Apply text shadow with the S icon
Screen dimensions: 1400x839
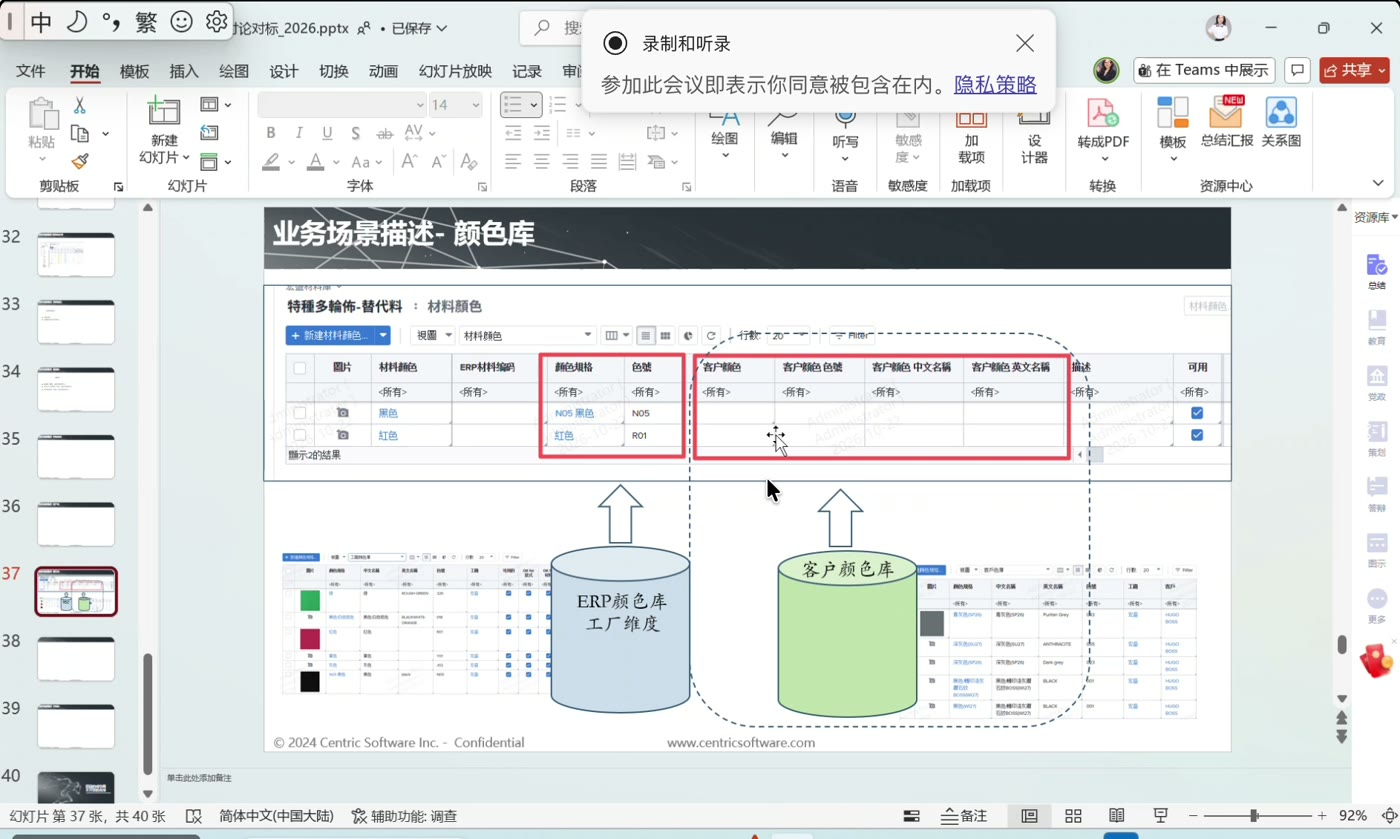[x=356, y=133]
